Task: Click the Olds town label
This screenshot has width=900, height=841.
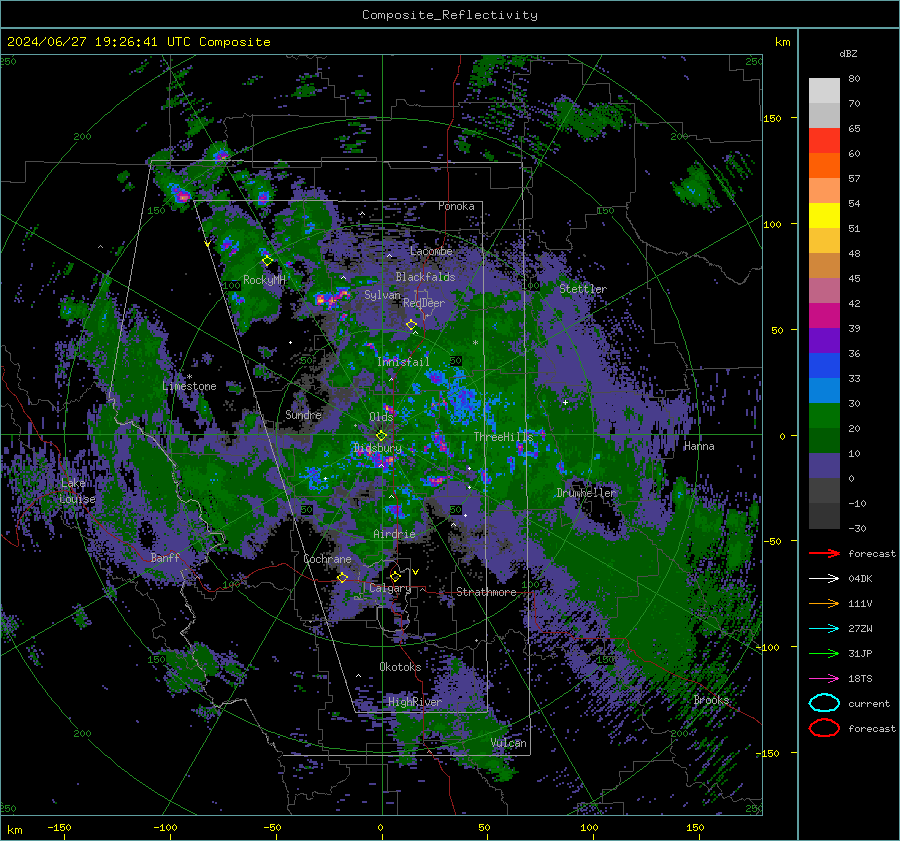Action: (381, 417)
